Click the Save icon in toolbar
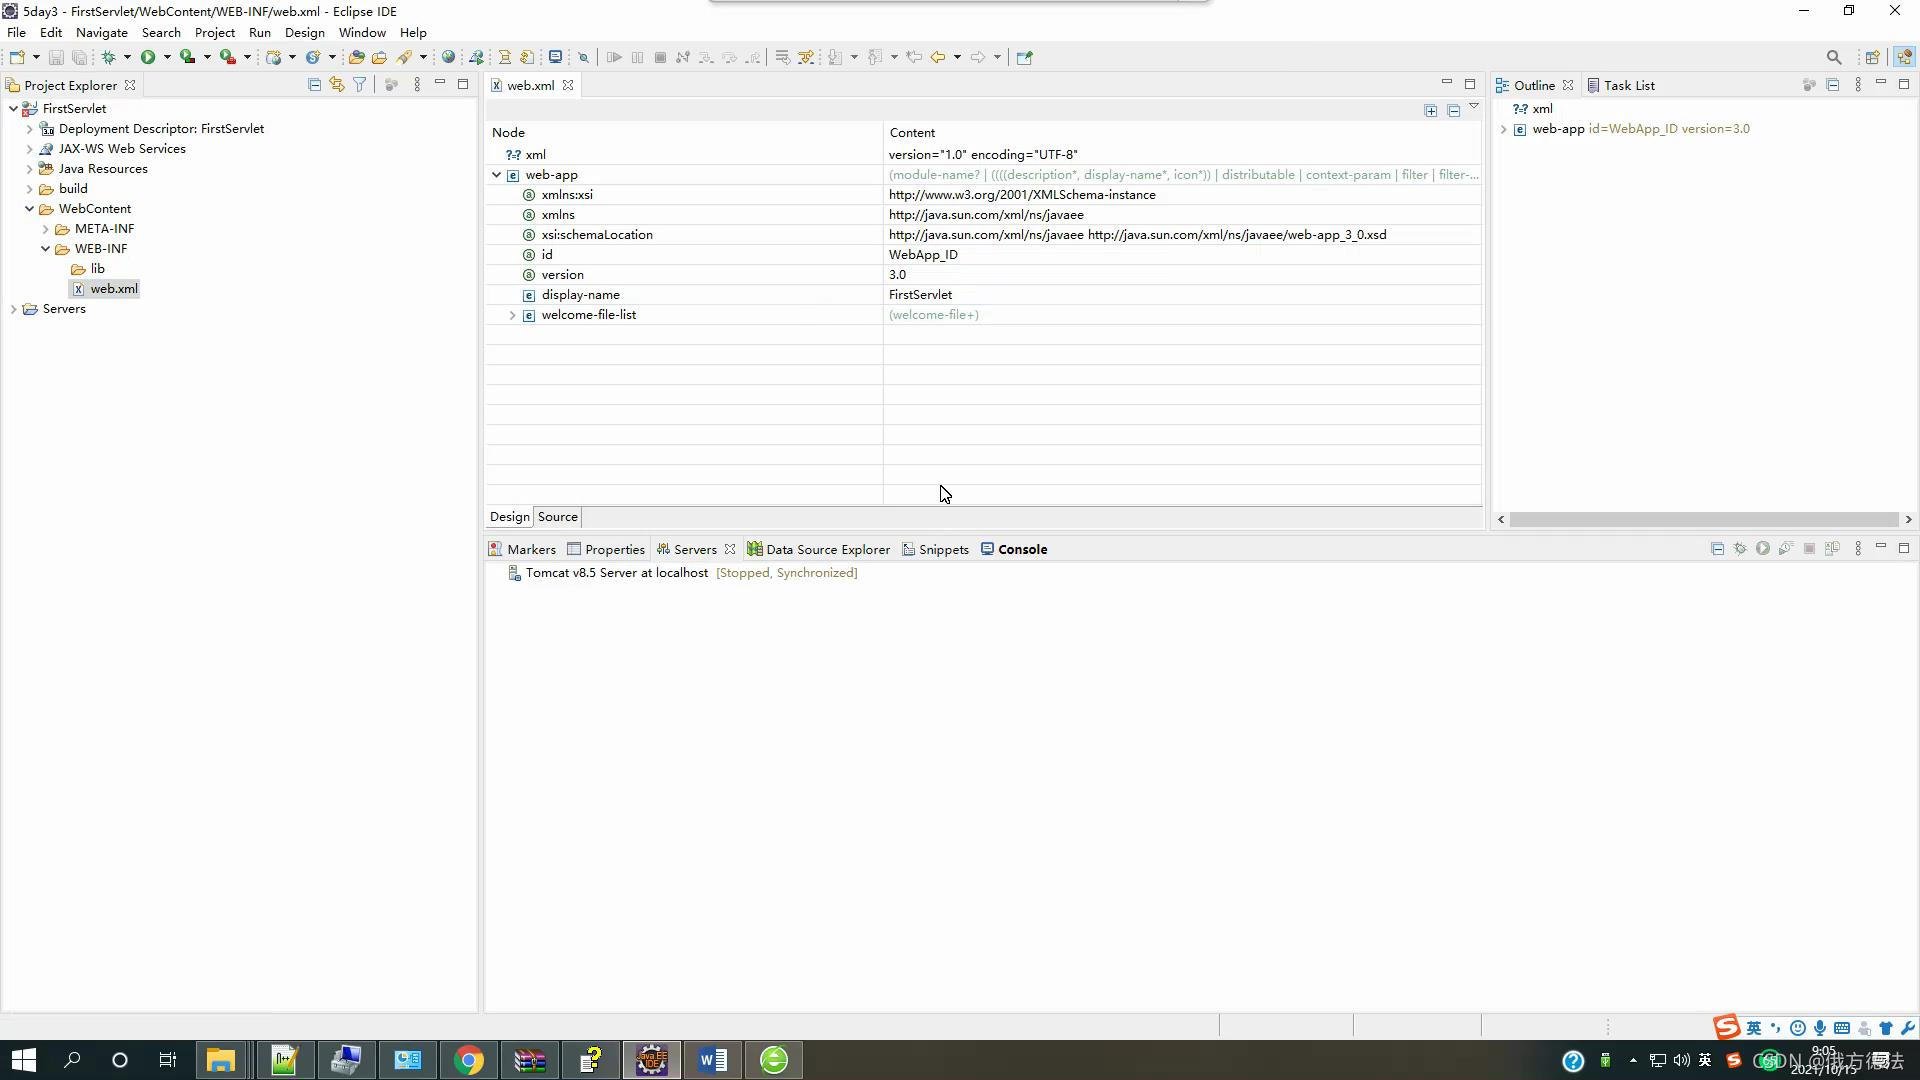The image size is (1920, 1080). click(x=56, y=57)
